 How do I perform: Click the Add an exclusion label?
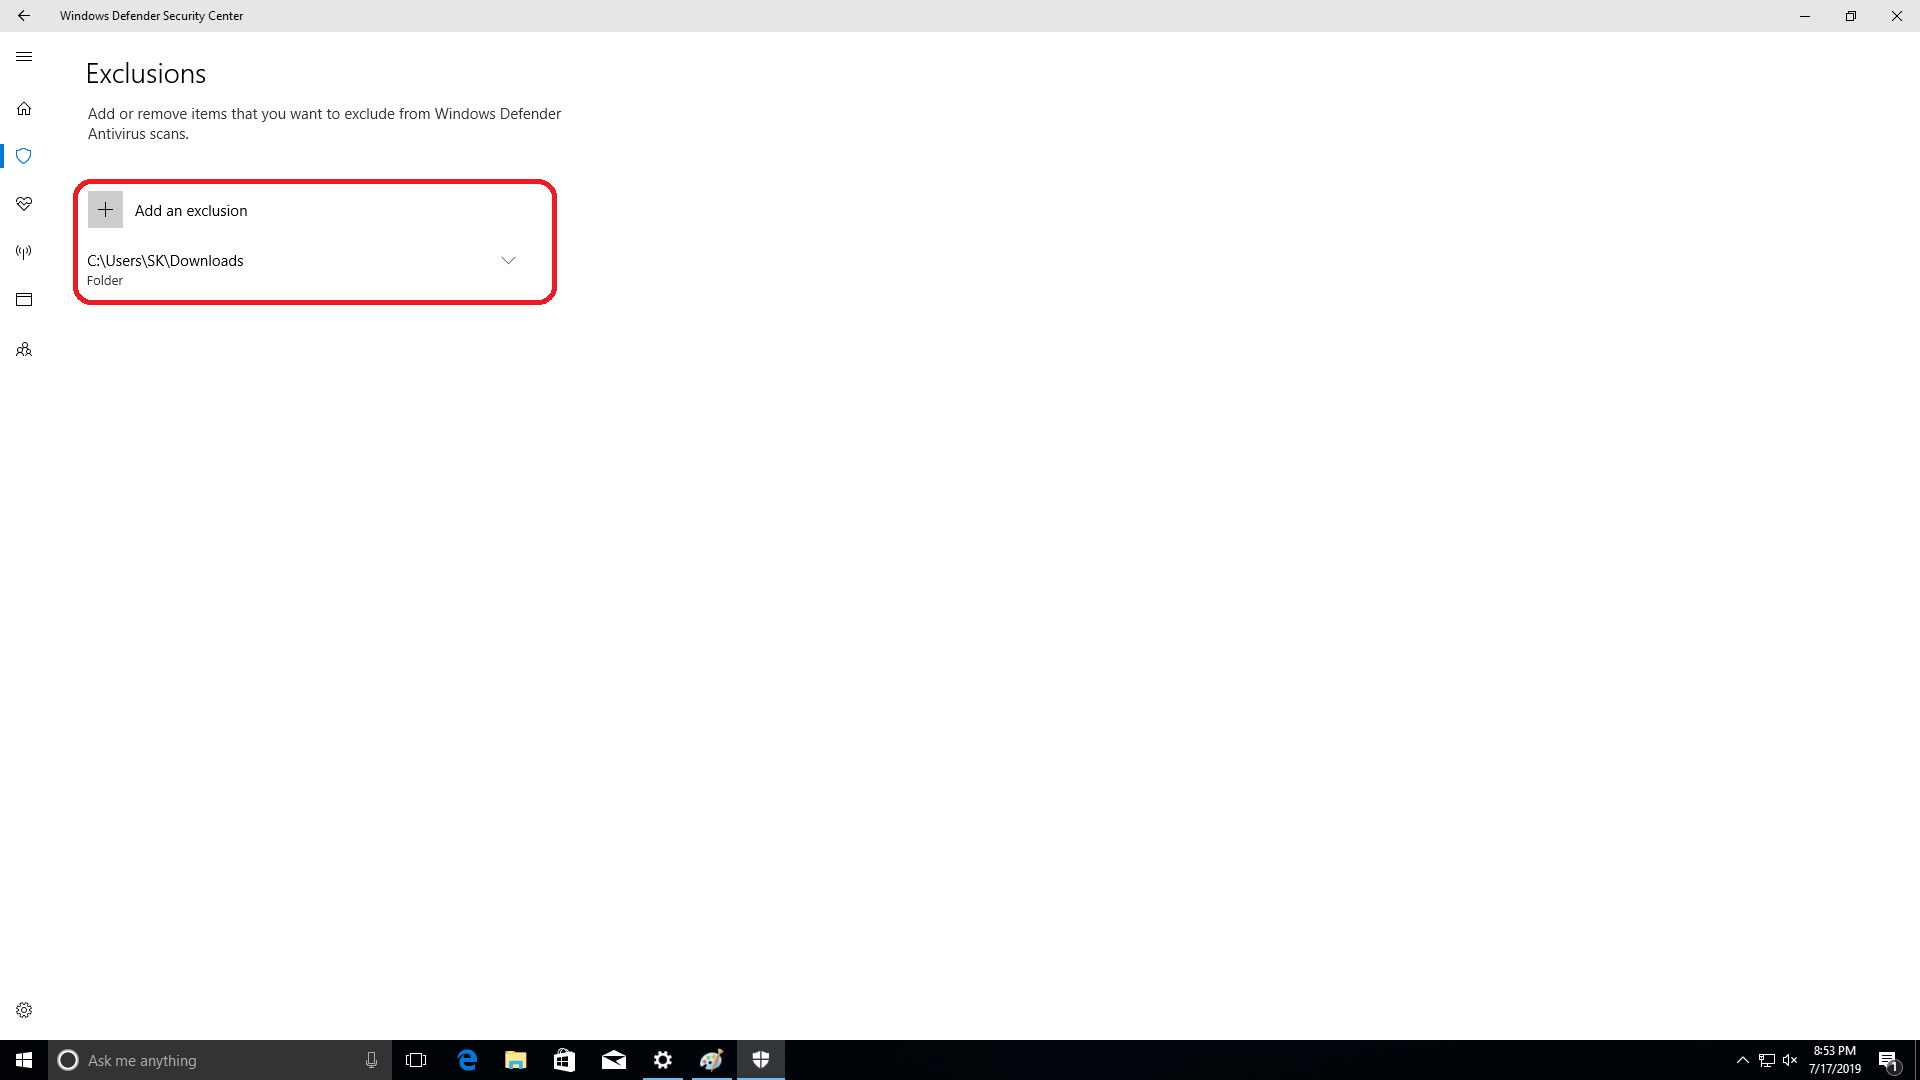pyautogui.click(x=191, y=211)
